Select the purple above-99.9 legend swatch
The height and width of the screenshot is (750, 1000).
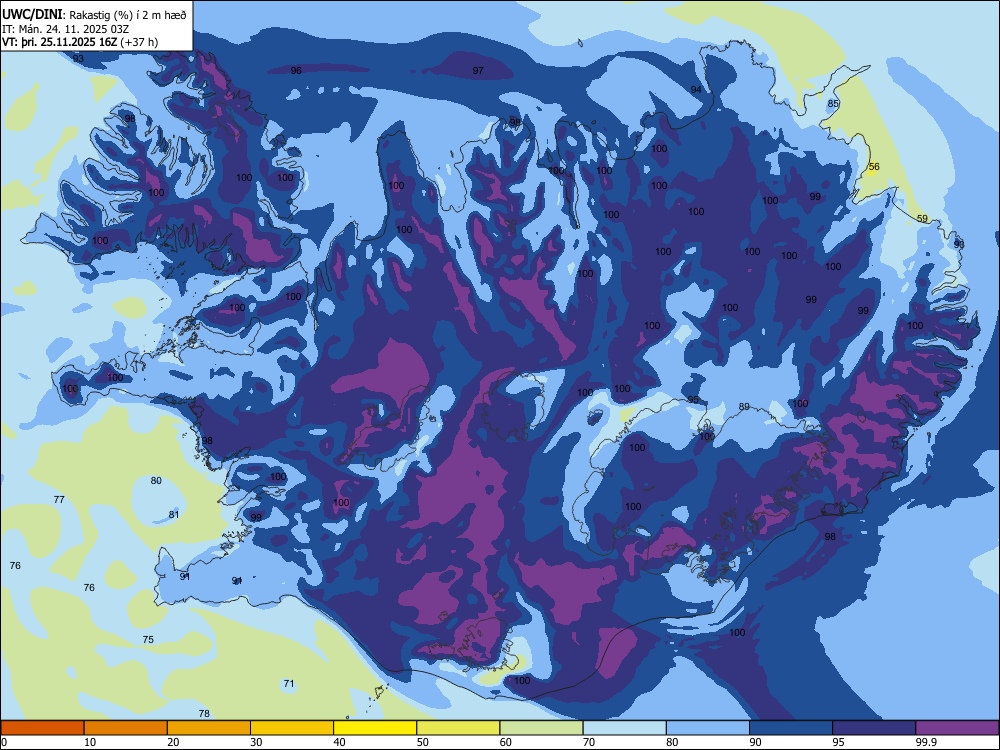pos(957,728)
